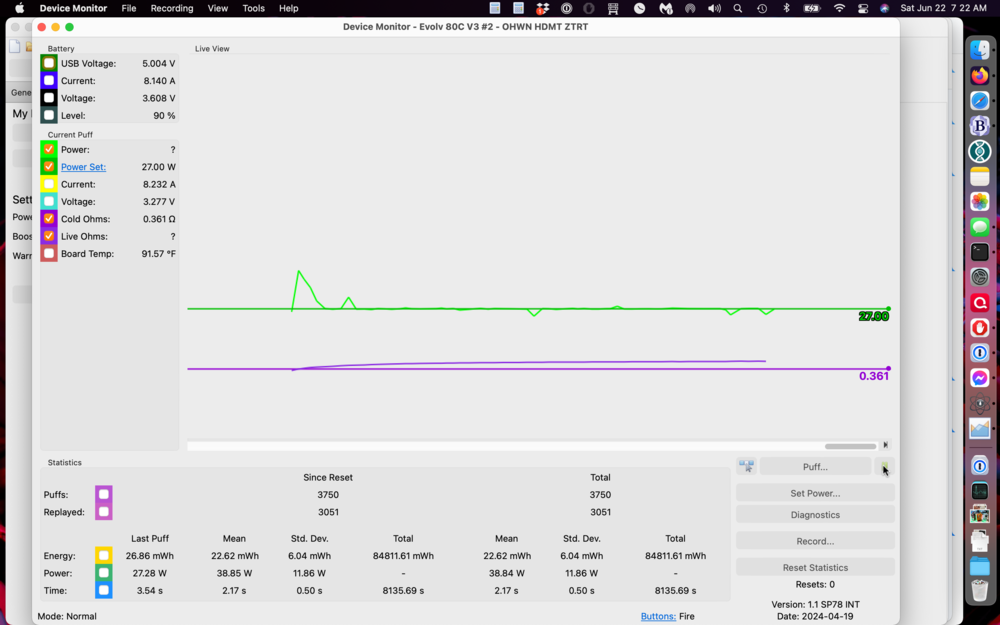Jump to end of Live View scrollbar

point(885,445)
